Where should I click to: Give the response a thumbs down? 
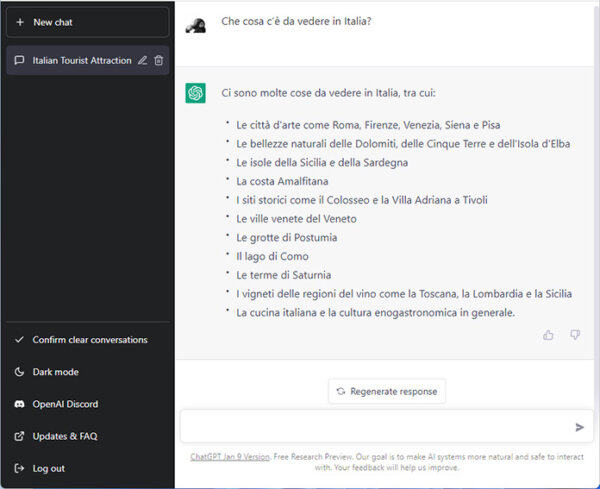(x=575, y=335)
